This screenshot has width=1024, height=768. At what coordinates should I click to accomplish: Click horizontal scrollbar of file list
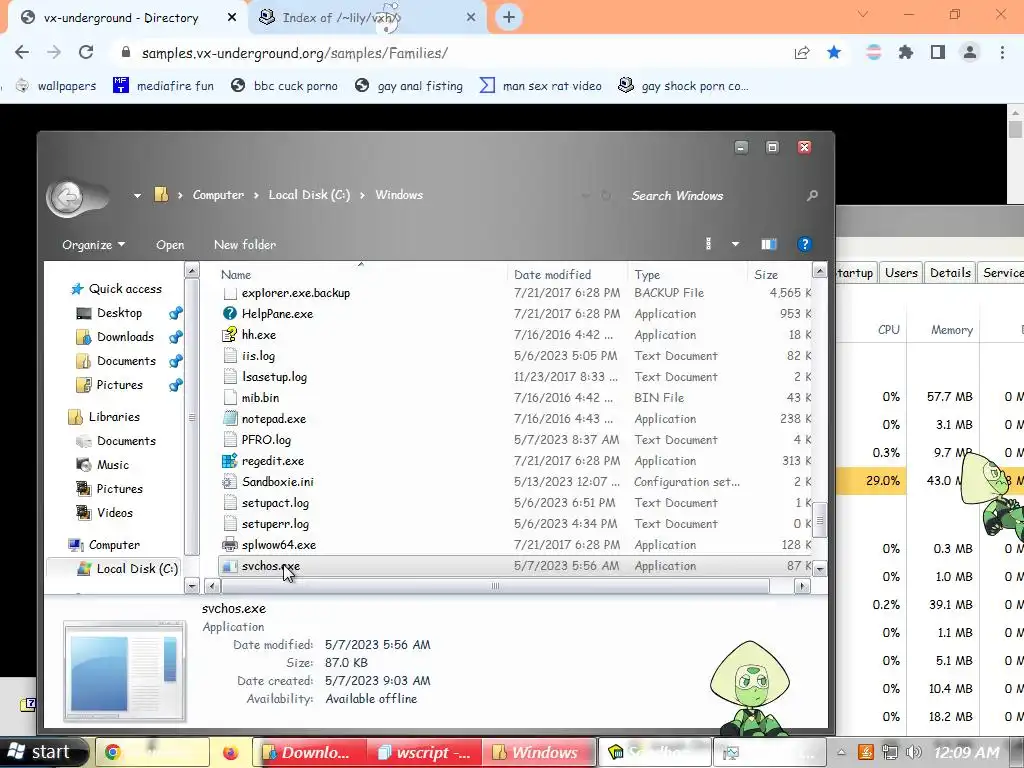click(x=496, y=586)
